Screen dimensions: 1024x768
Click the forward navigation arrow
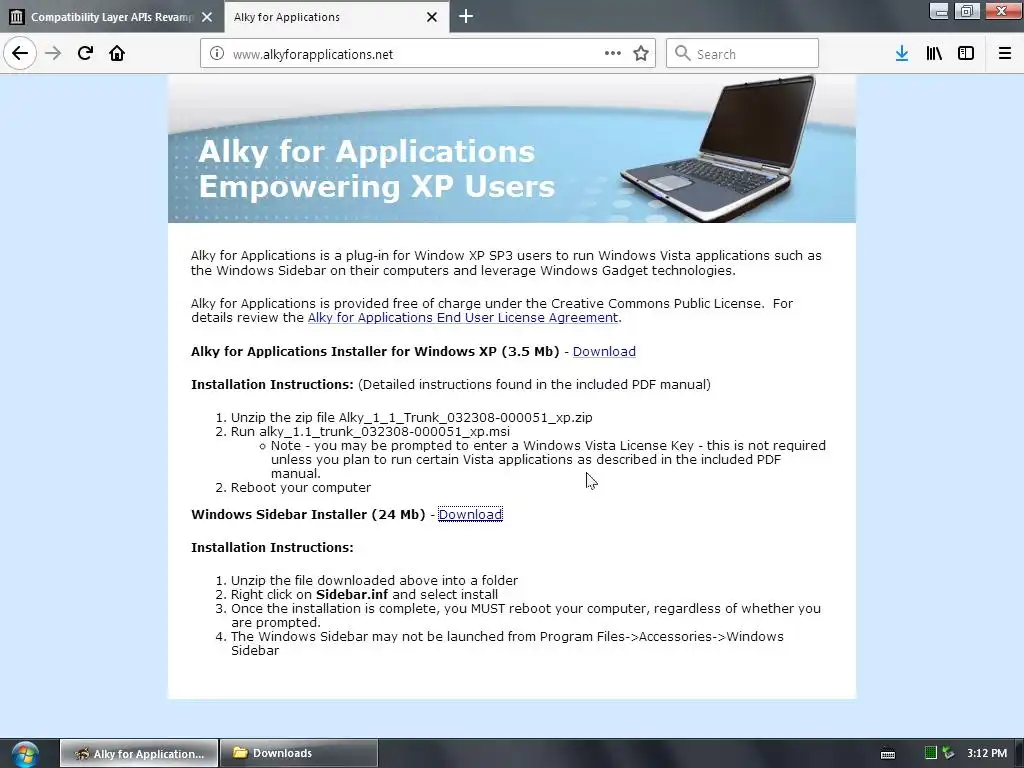(x=54, y=54)
